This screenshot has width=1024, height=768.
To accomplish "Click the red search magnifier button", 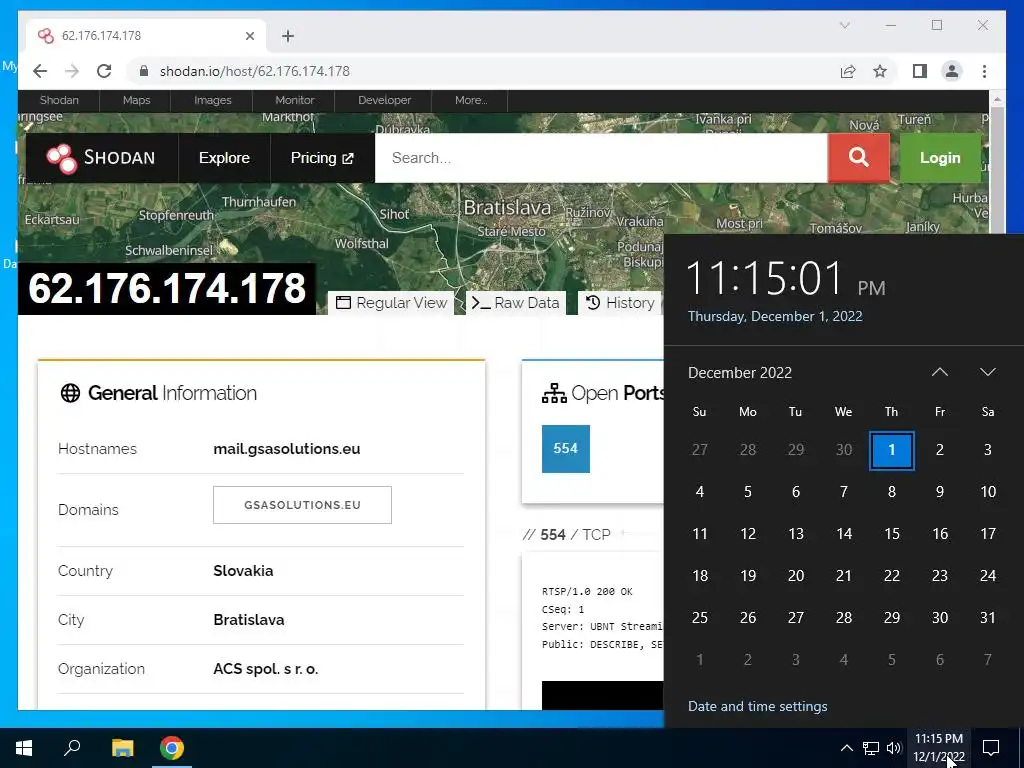I will (858, 158).
